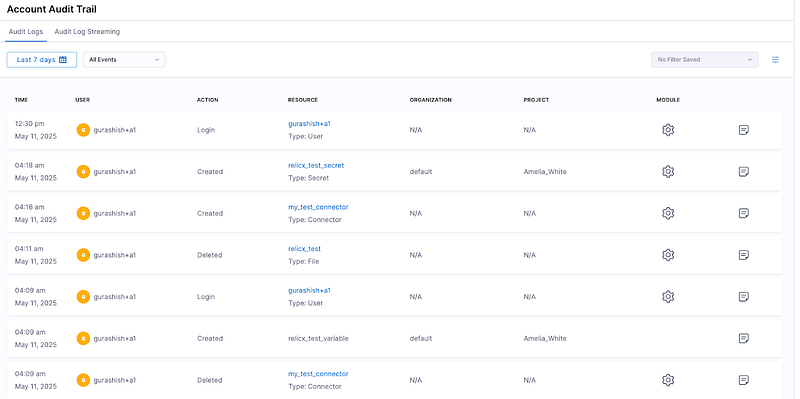Click the PROJECT column header
800x399 pixels.
[536, 100]
